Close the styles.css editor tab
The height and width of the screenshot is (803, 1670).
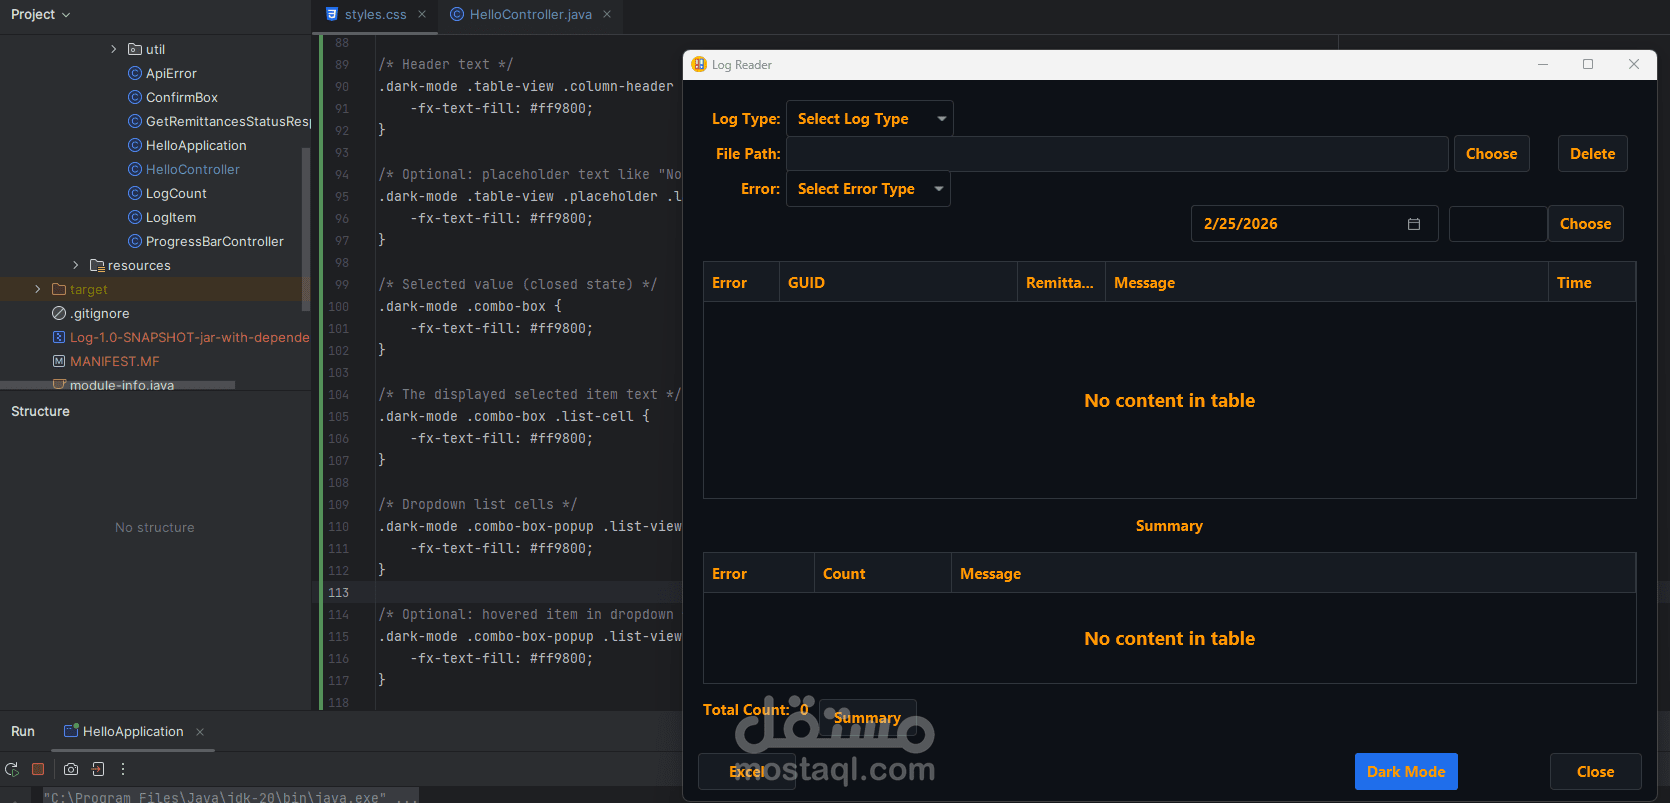tap(422, 14)
